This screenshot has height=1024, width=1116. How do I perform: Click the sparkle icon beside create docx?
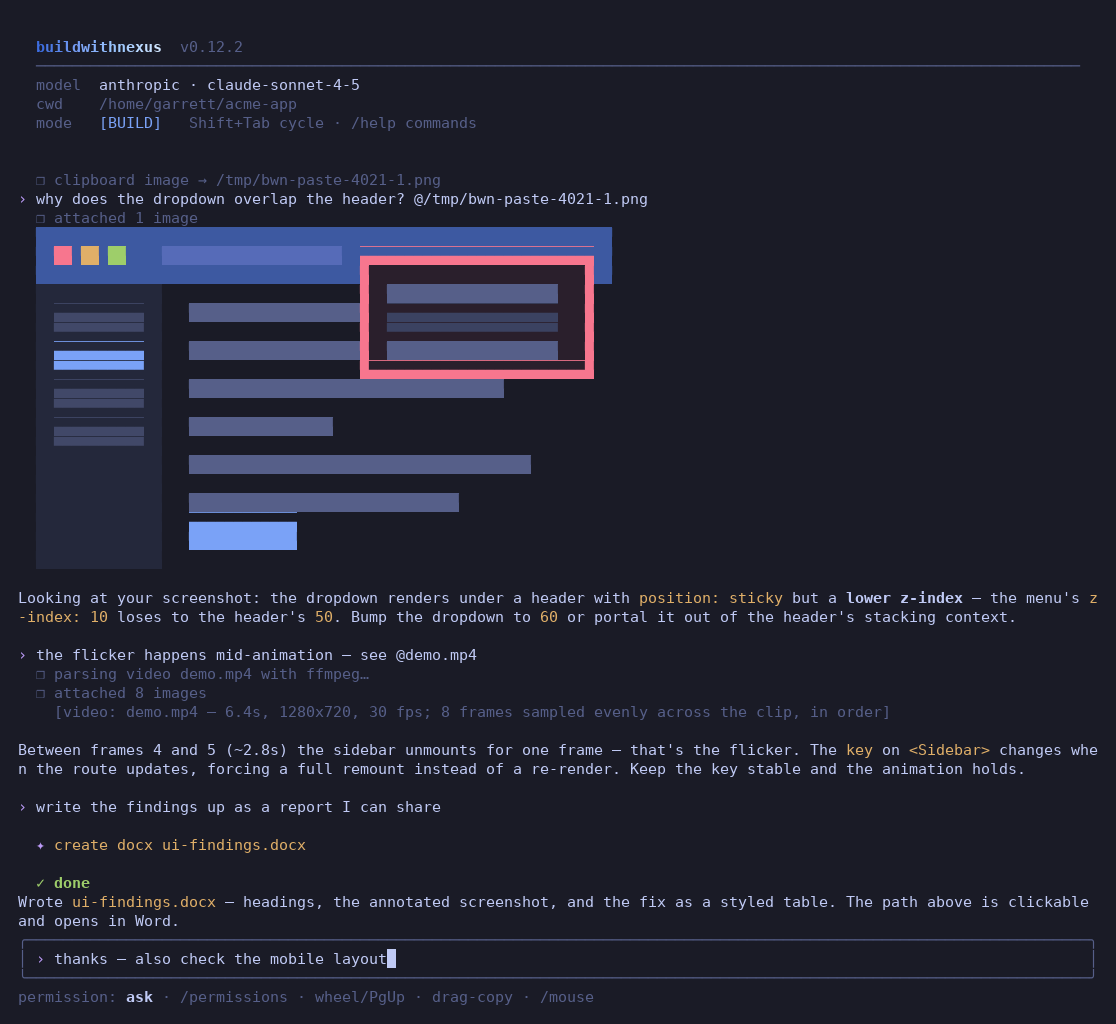click(41, 845)
